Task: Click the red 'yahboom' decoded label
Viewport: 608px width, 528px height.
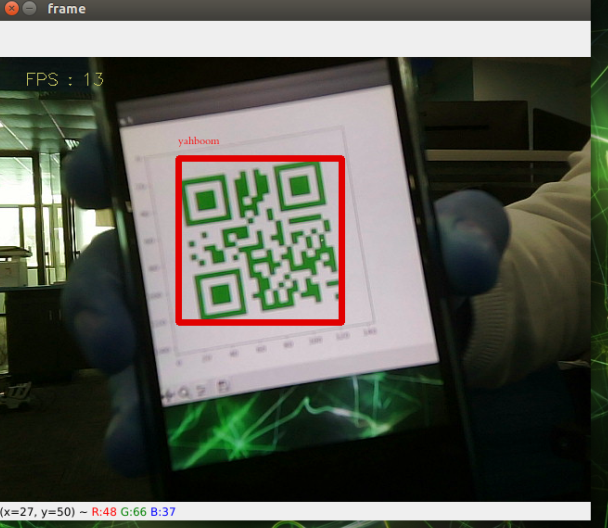Action: click(x=198, y=142)
